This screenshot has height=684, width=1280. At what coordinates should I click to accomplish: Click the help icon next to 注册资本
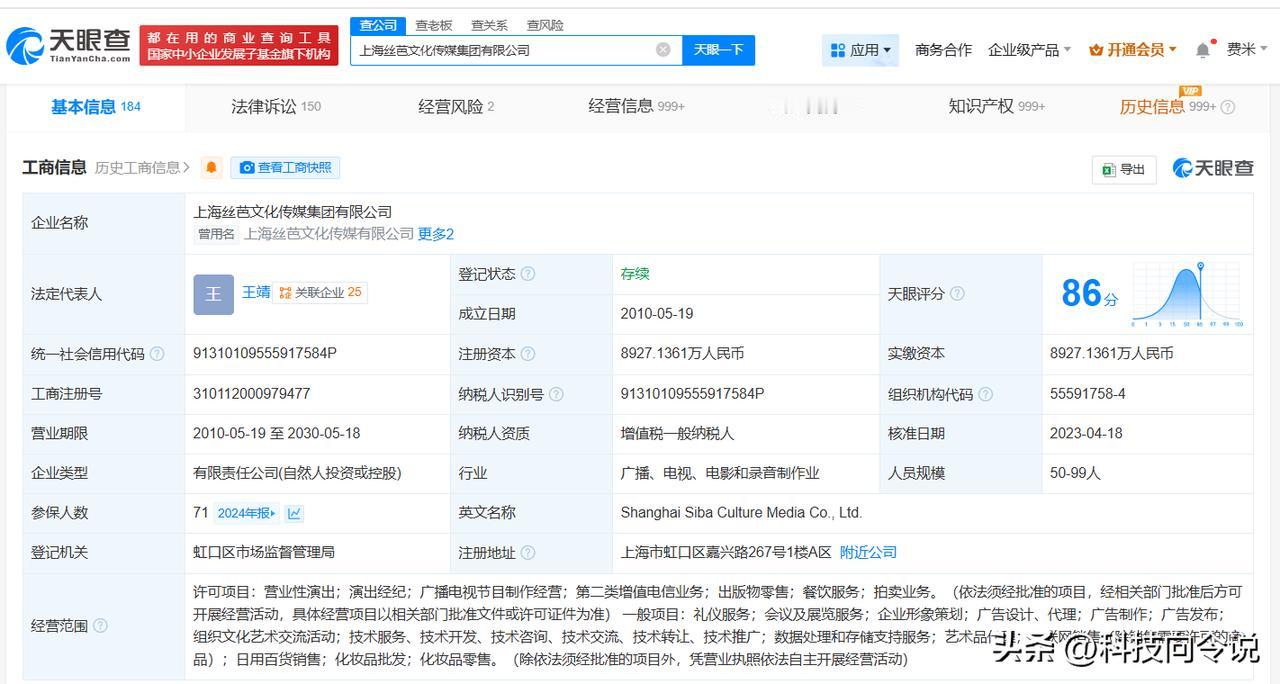[x=528, y=354]
